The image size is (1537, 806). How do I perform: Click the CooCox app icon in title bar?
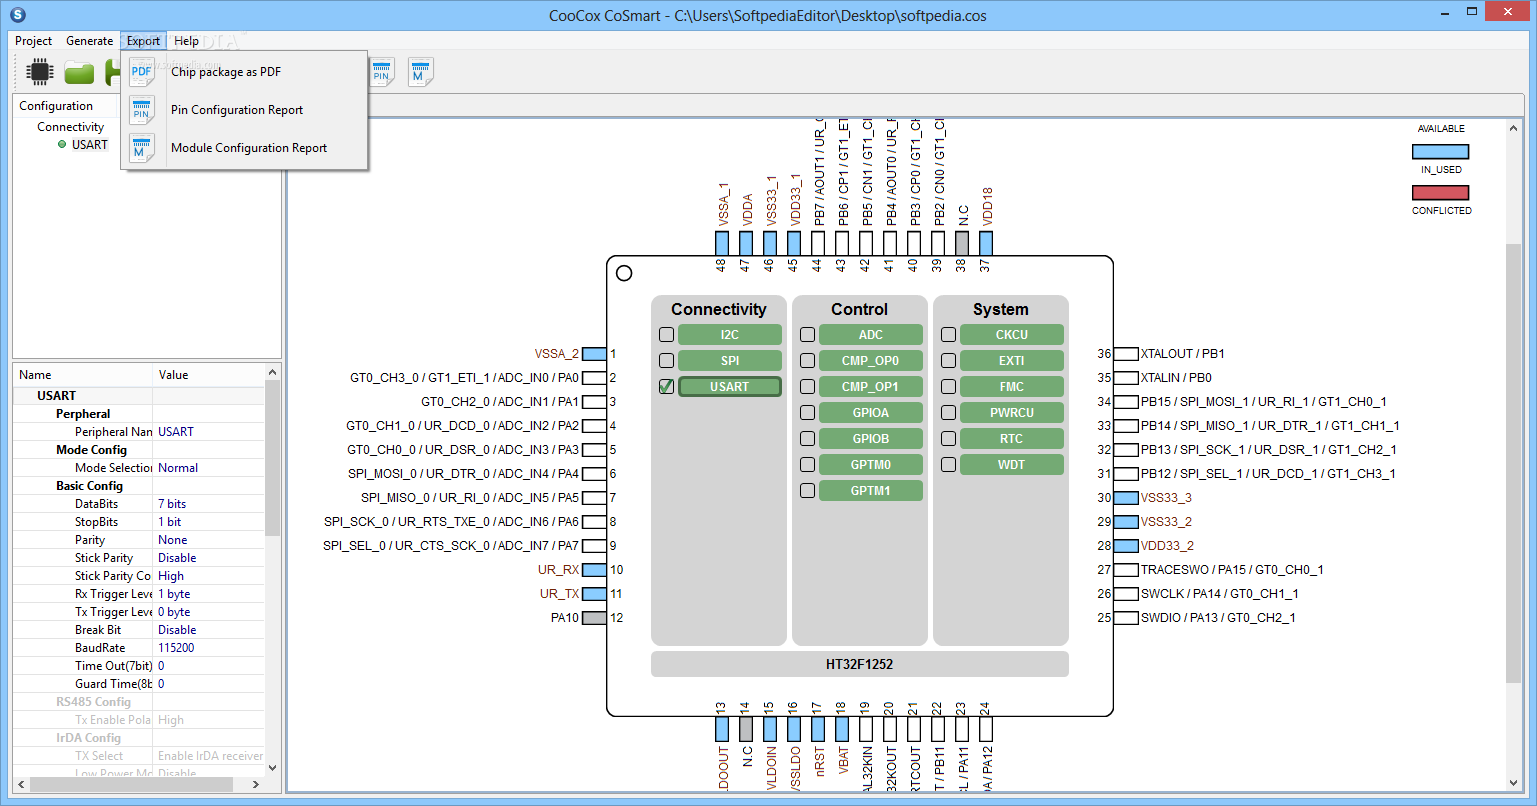pos(17,15)
